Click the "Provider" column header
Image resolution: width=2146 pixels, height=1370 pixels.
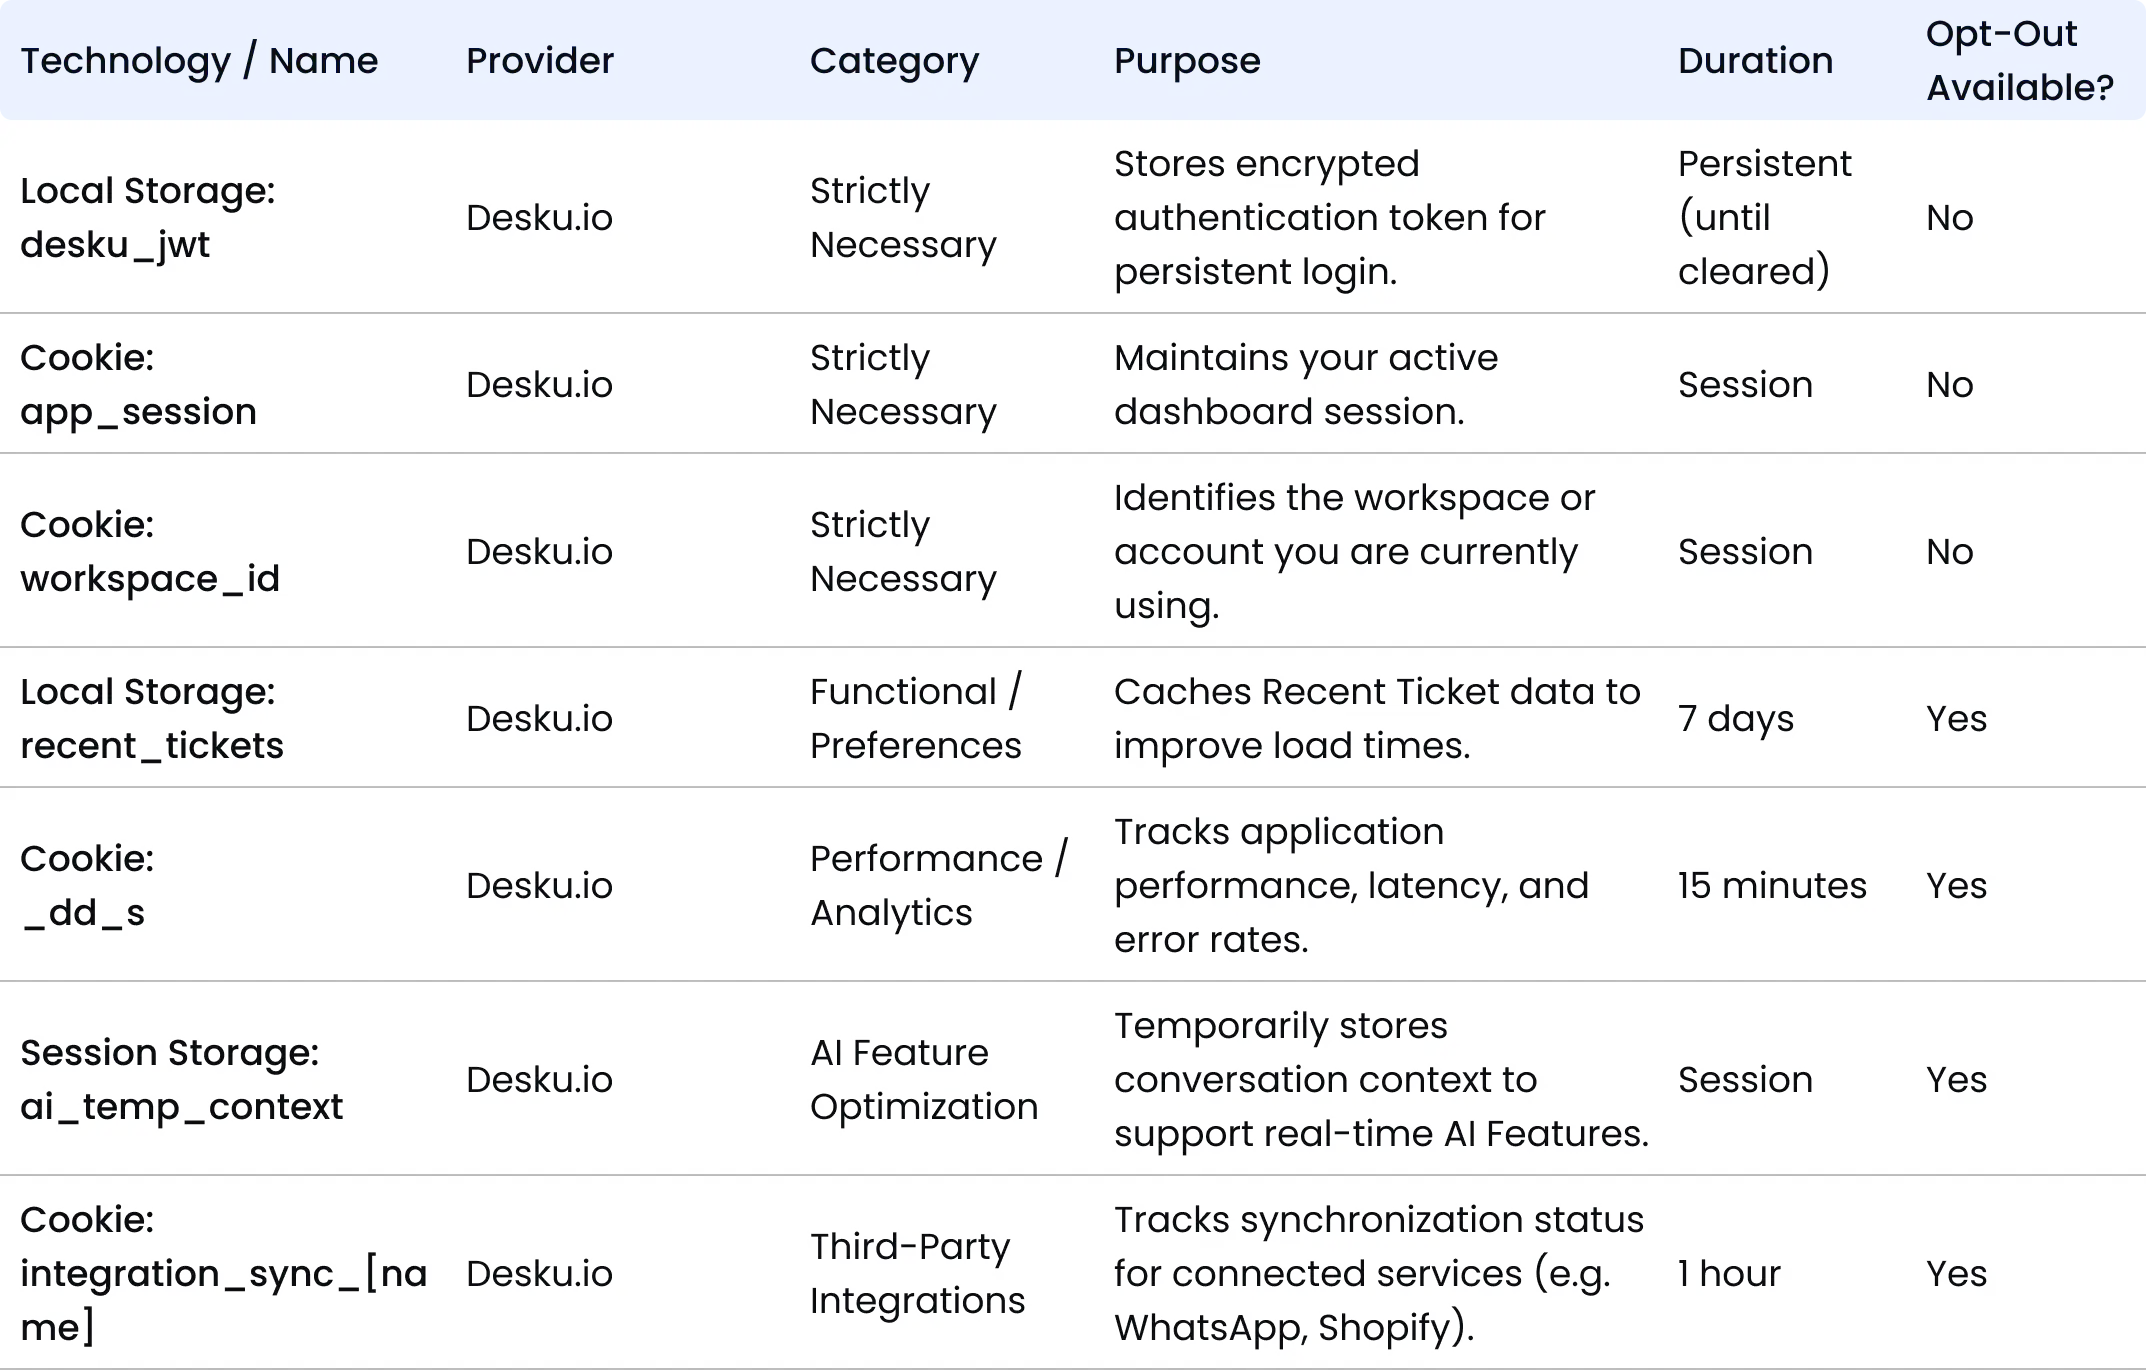point(539,61)
